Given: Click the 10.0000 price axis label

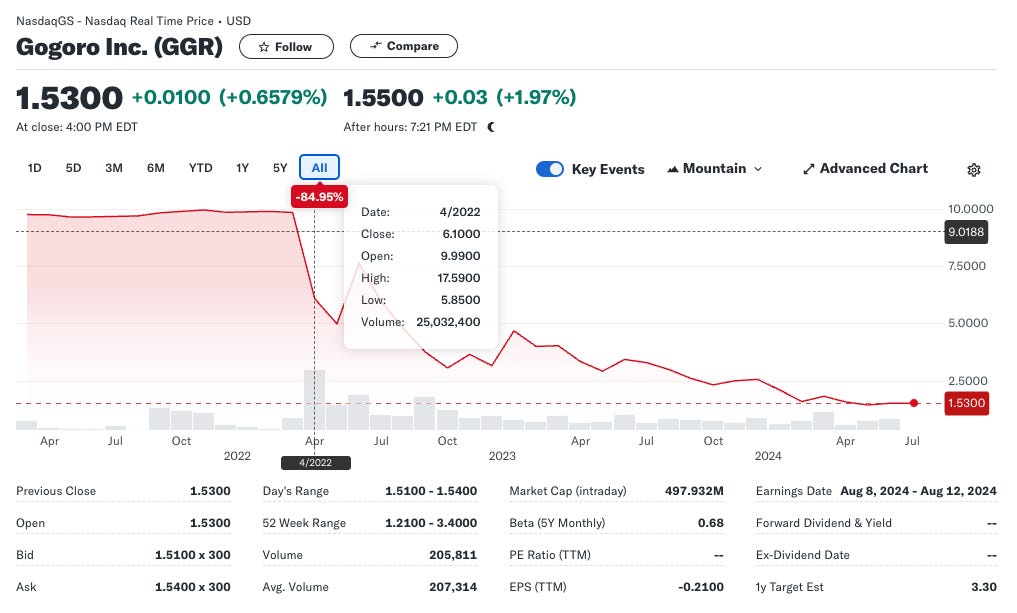Looking at the screenshot, I should pos(970,209).
